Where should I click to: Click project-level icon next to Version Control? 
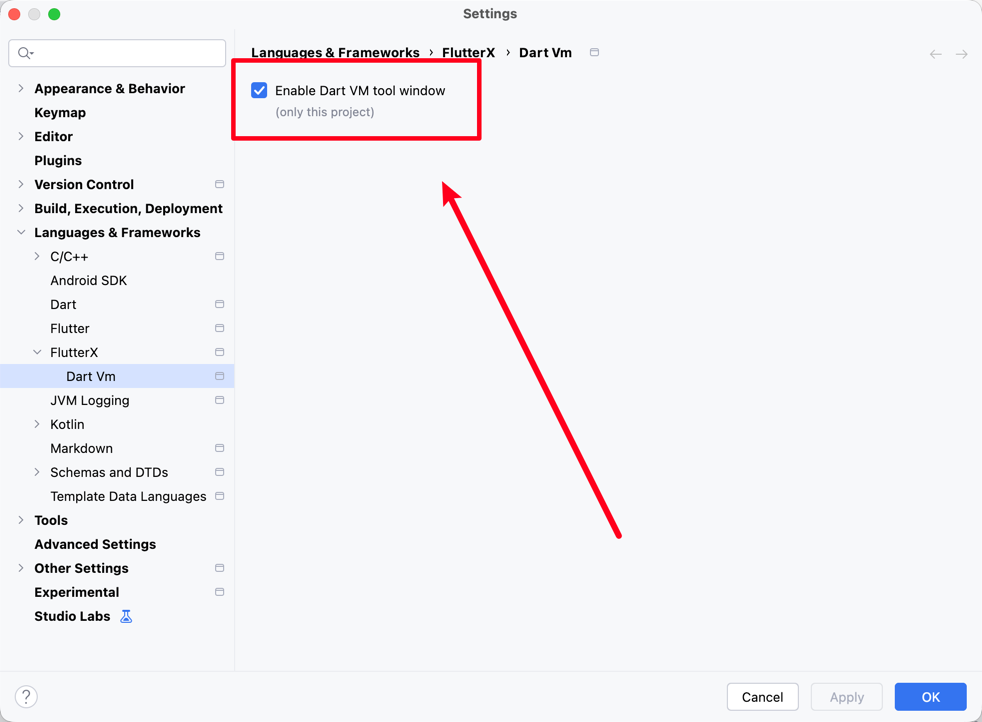pyautogui.click(x=219, y=185)
